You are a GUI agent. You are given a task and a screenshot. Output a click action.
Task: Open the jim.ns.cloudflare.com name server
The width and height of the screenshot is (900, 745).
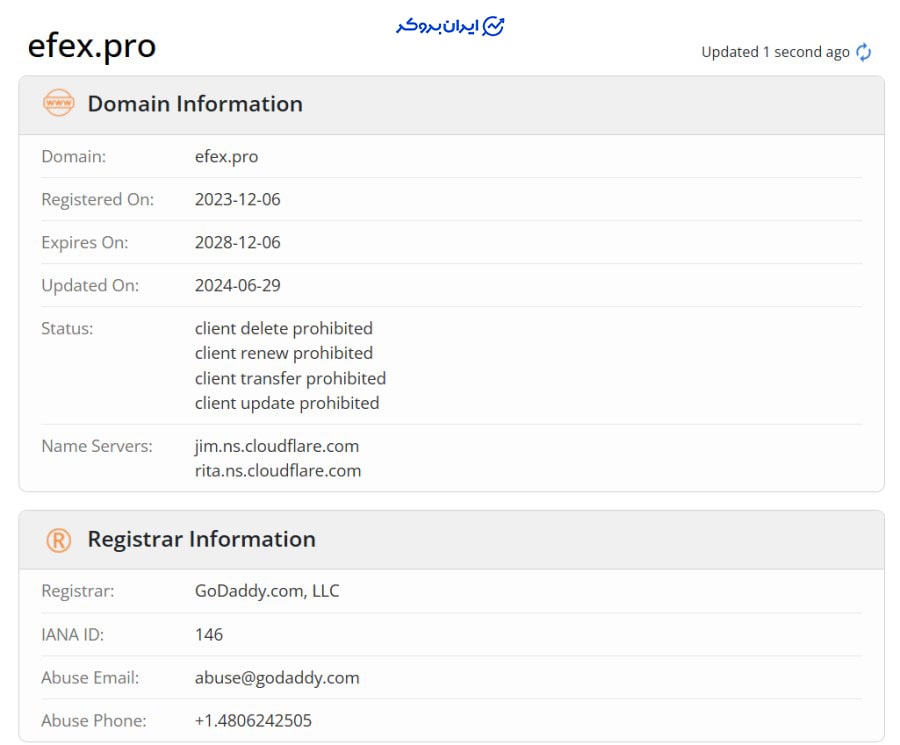coord(276,446)
